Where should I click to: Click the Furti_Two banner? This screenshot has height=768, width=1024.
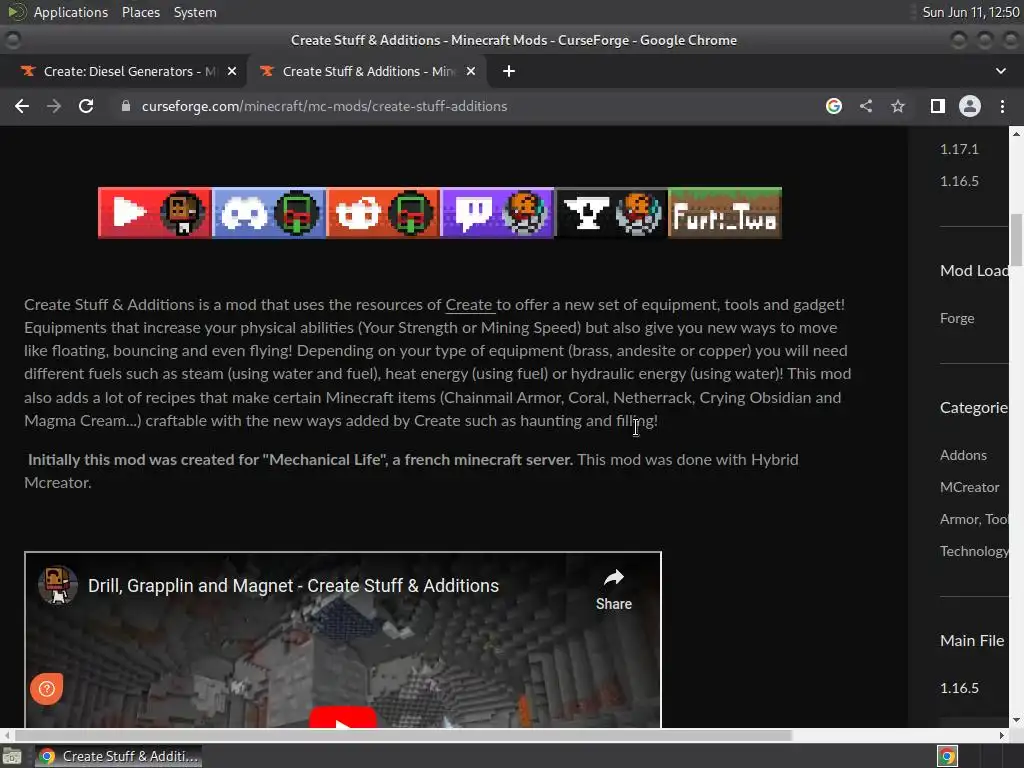click(725, 213)
